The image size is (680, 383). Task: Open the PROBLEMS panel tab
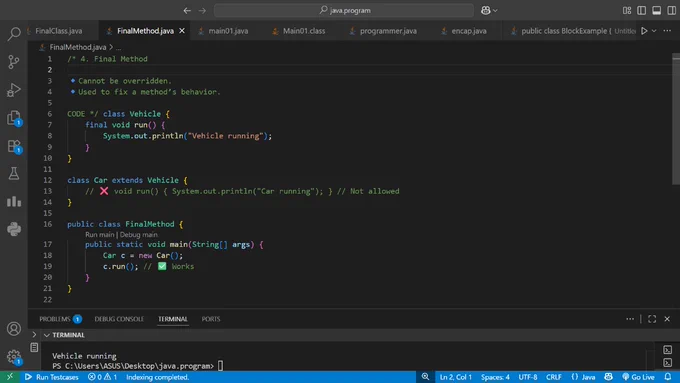(60, 319)
